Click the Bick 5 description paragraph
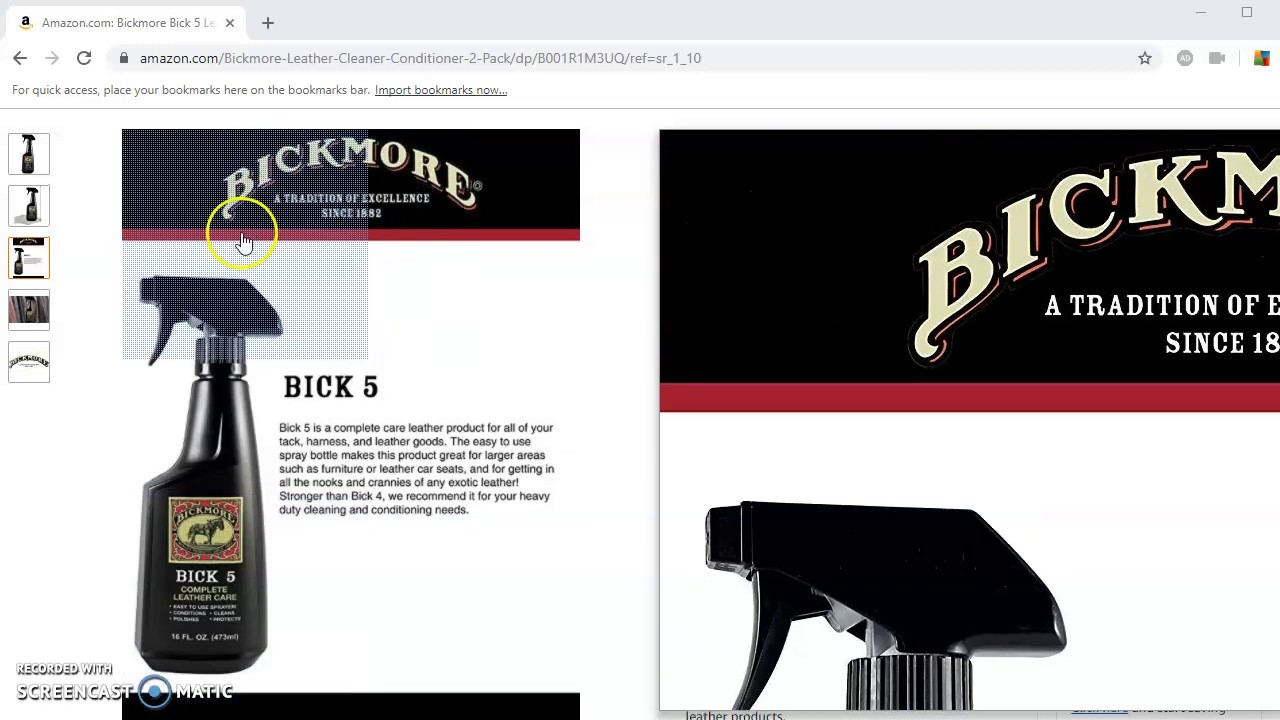 416,468
